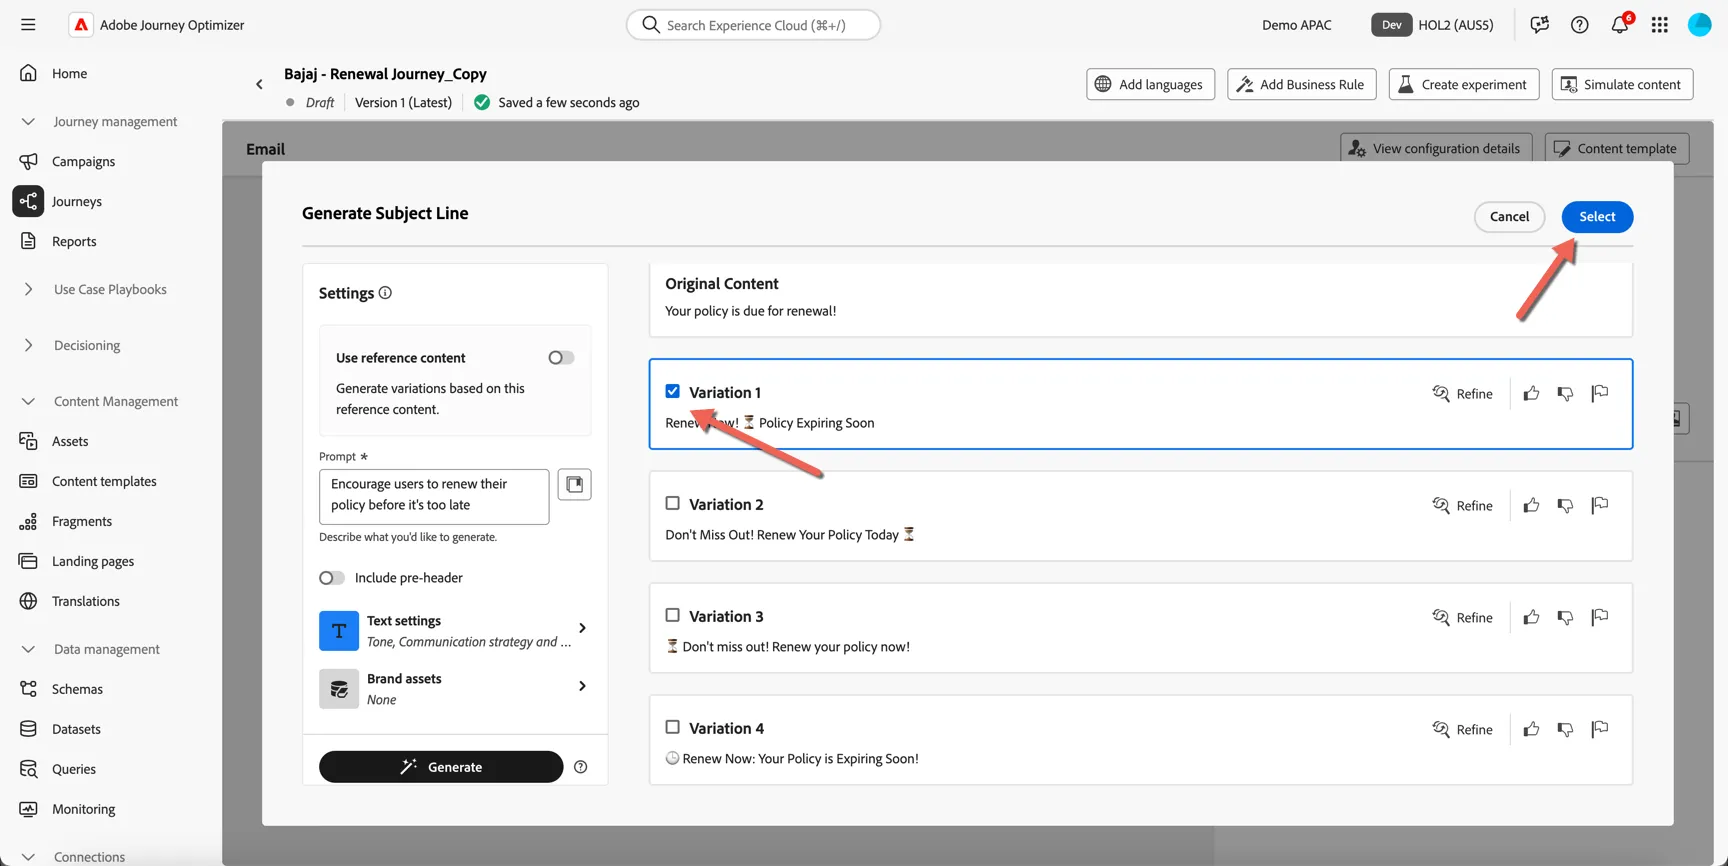Click thumbs down icon for Variation 2
Viewport: 1728px width, 866px height.
[1565, 506]
